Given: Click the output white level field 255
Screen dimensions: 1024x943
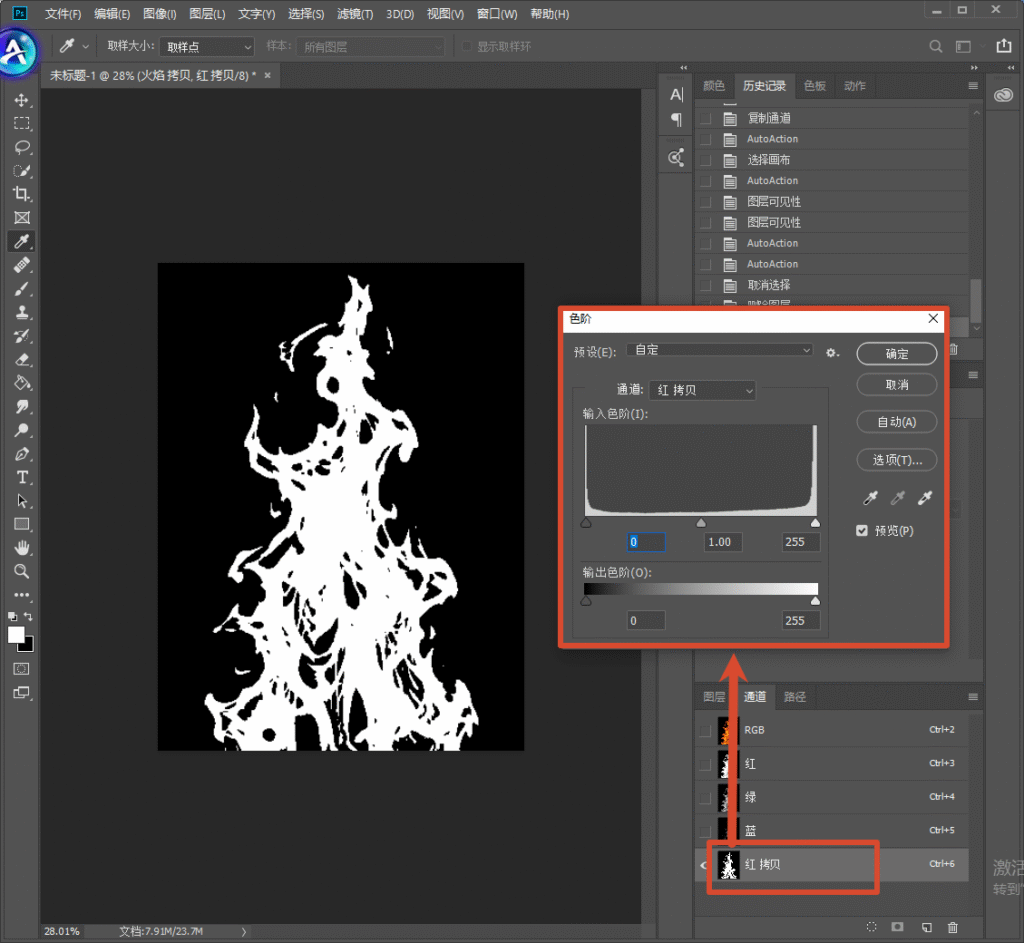Looking at the screenshot, I should pyautogui.click(x=801, y=620).
